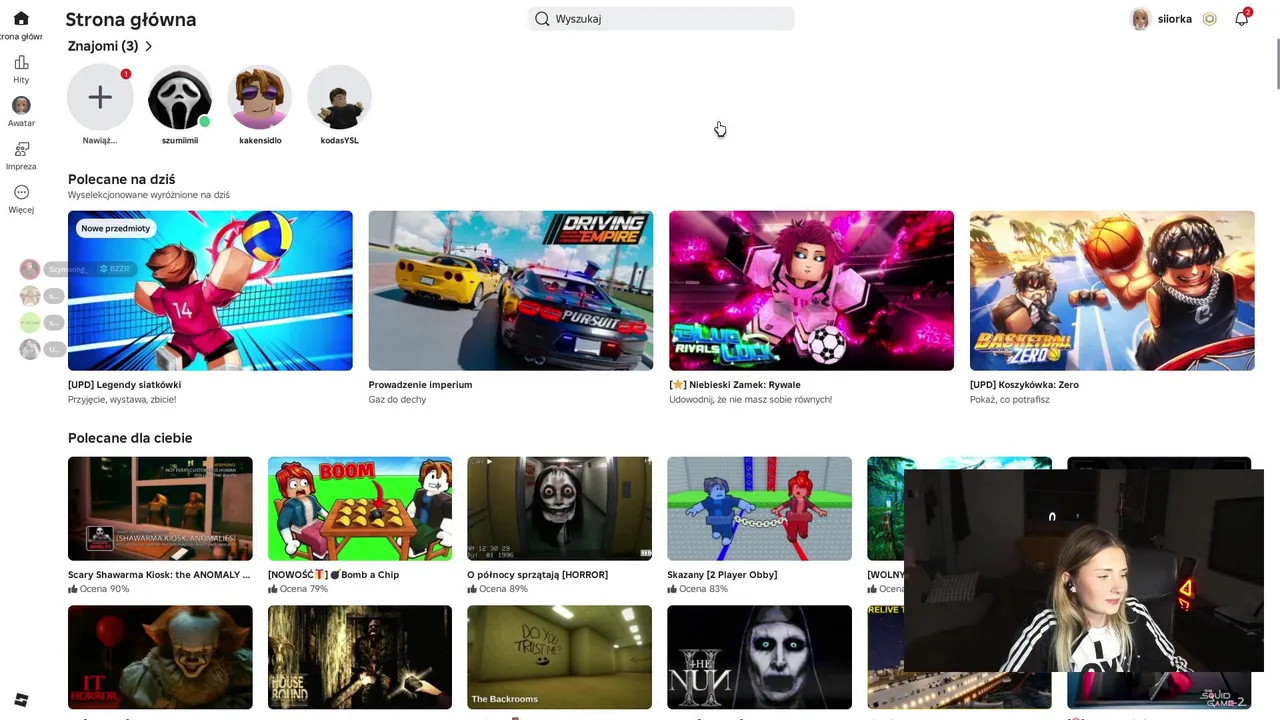Open the Robux balance icon
This screenshot has height=720, width=1280.
[x=1209, y=19]
